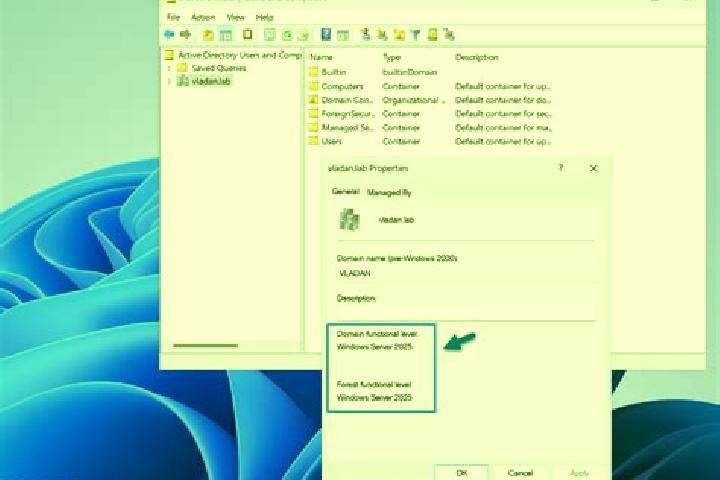Select the Builtin row name

333,72
